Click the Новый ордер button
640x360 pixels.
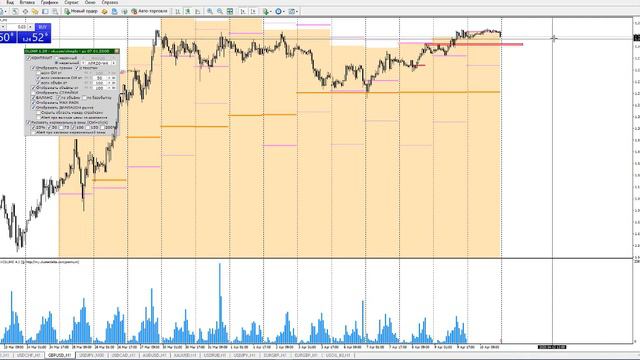(x=81, y=11)
